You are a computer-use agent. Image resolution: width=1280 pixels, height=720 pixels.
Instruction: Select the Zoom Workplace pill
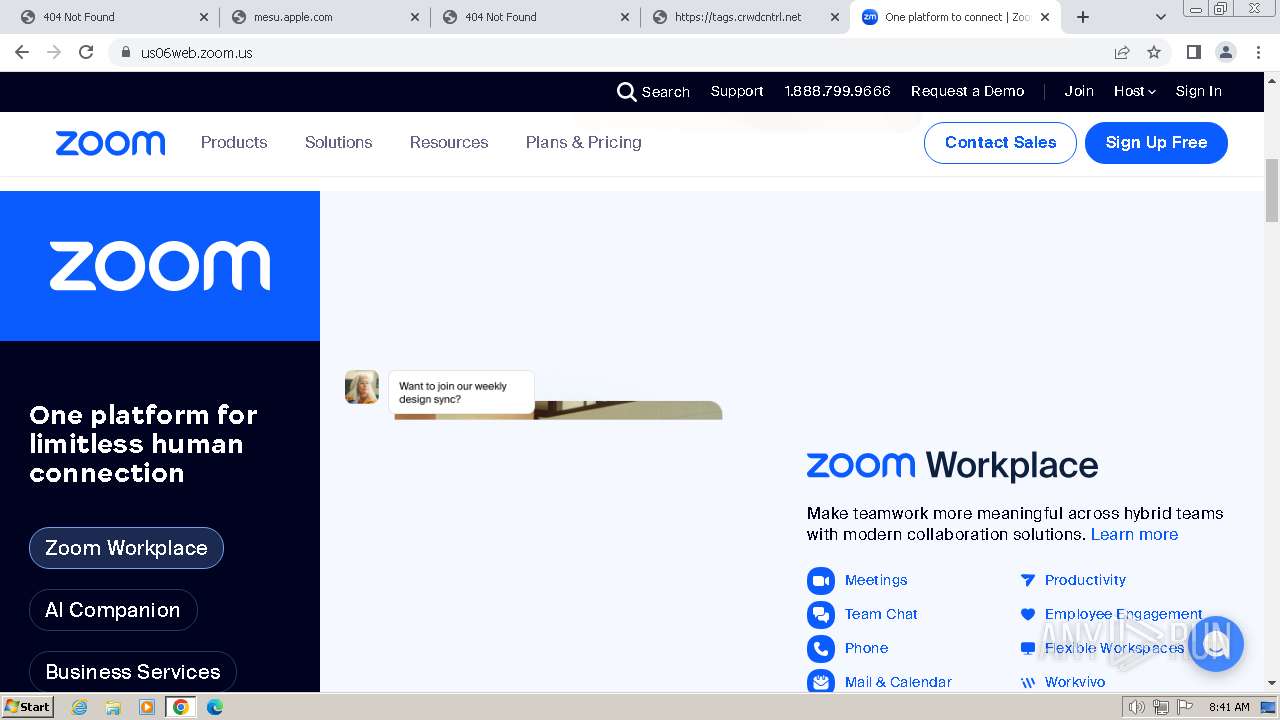(x=126, y=548)
